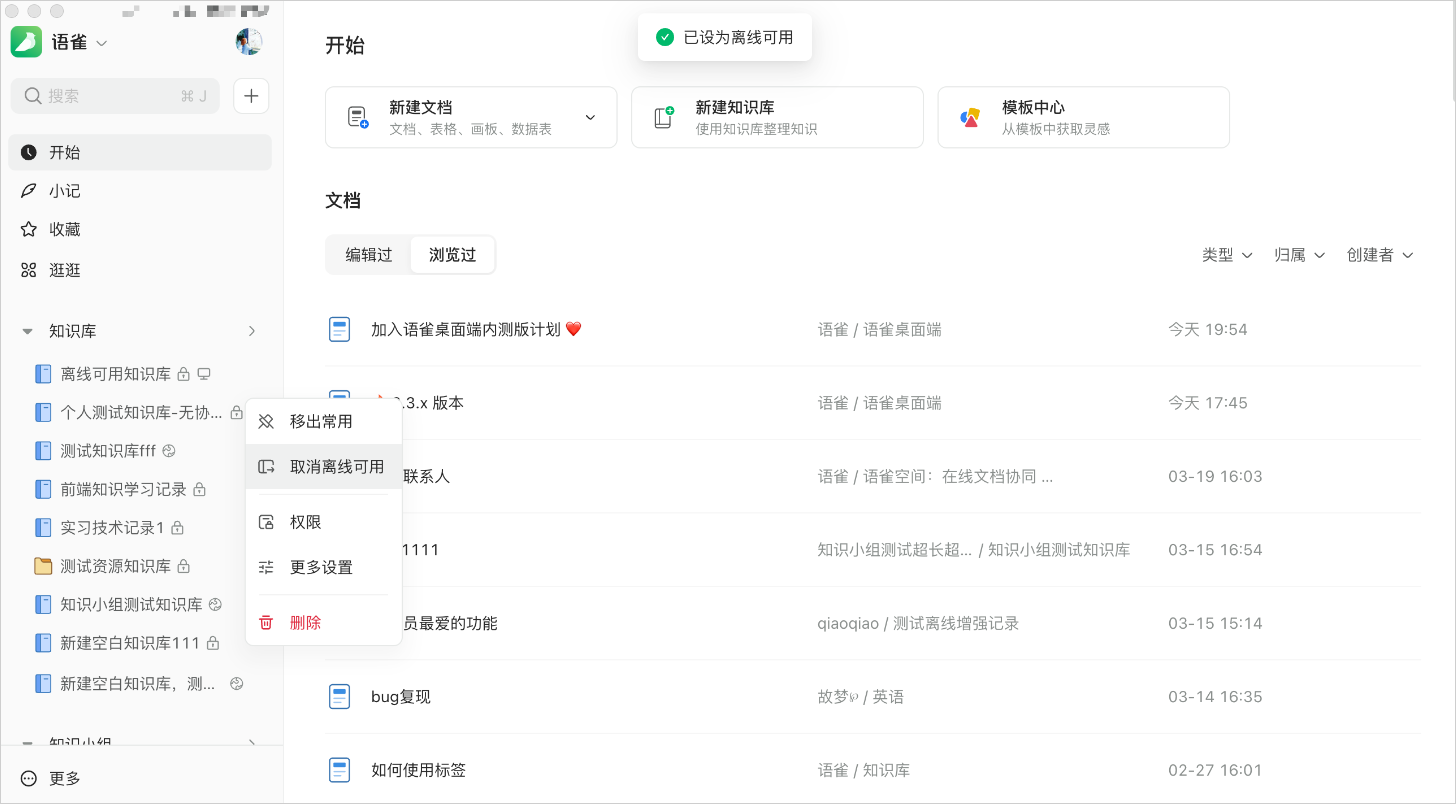This screenshot has width=1456, height=804.
Task: Click the lock icon beside 前端知识学习记录
Action: click(x=199, y=490)
